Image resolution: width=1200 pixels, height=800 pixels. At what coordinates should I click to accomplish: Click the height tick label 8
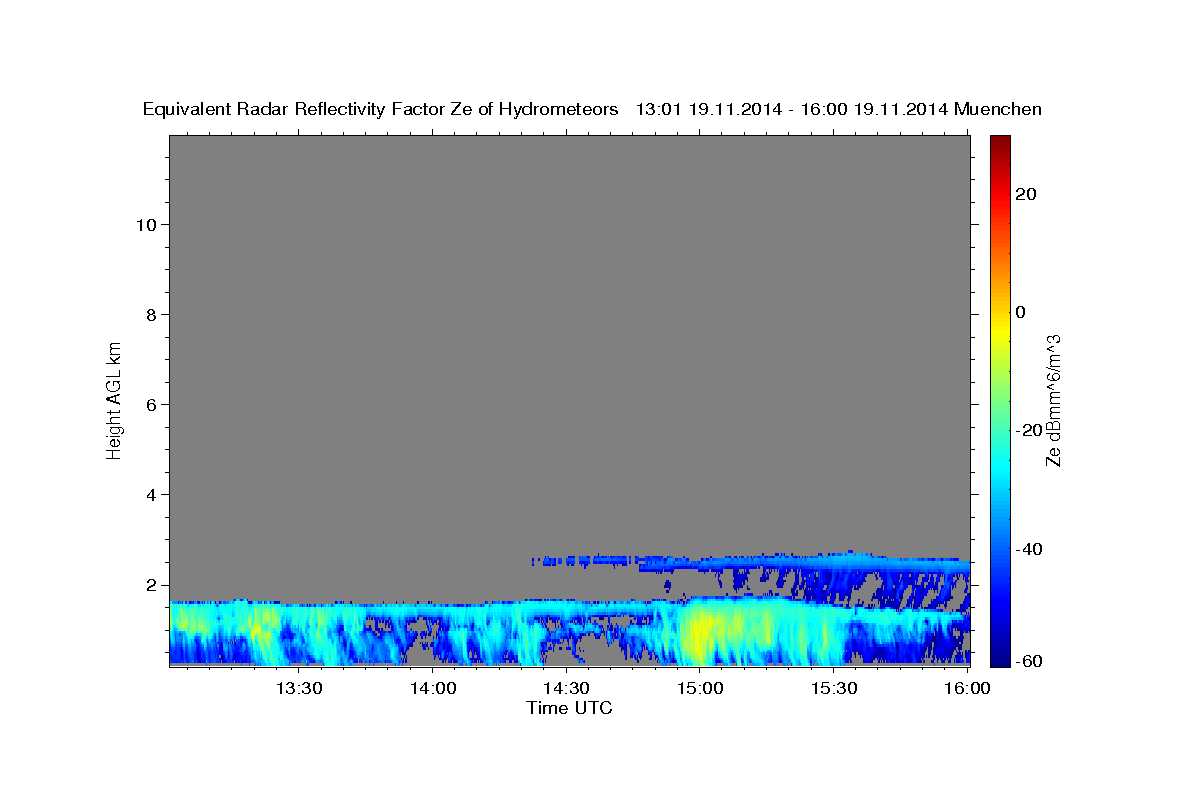tap(151, 314)
